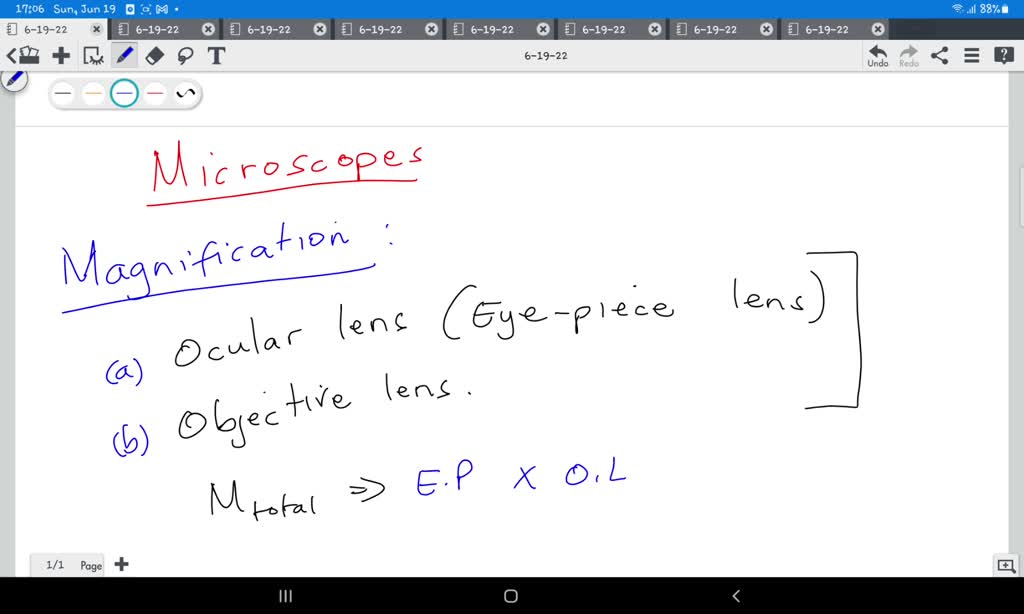Screen dimensions: 1024x614
Task: Select the Eraser tool
Action: pyautogui.click(x=156, y=56)
